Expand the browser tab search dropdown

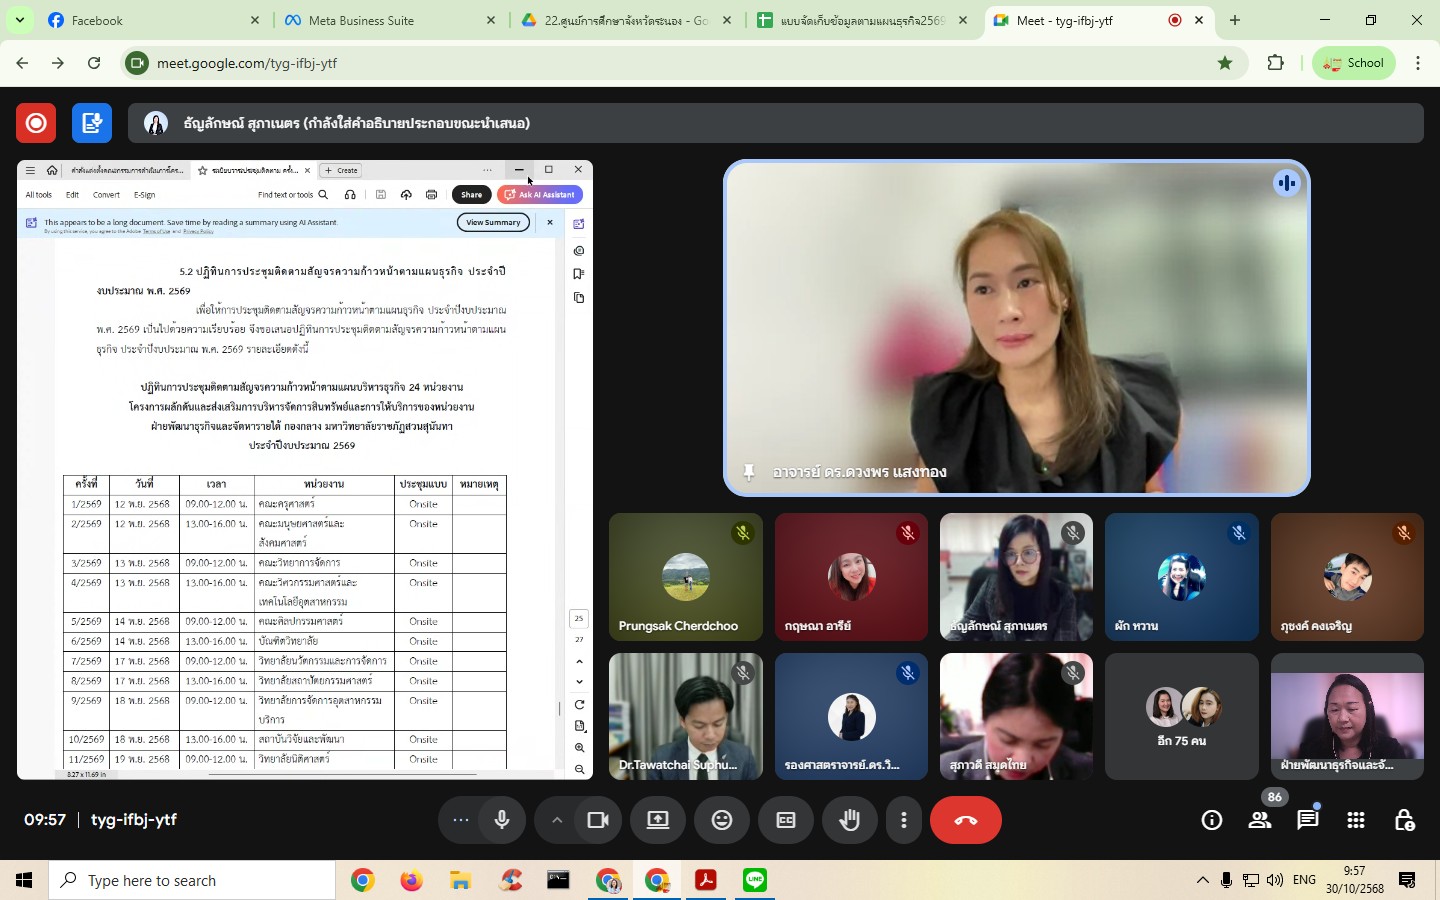pyautogui.click(x=19, y=20)
